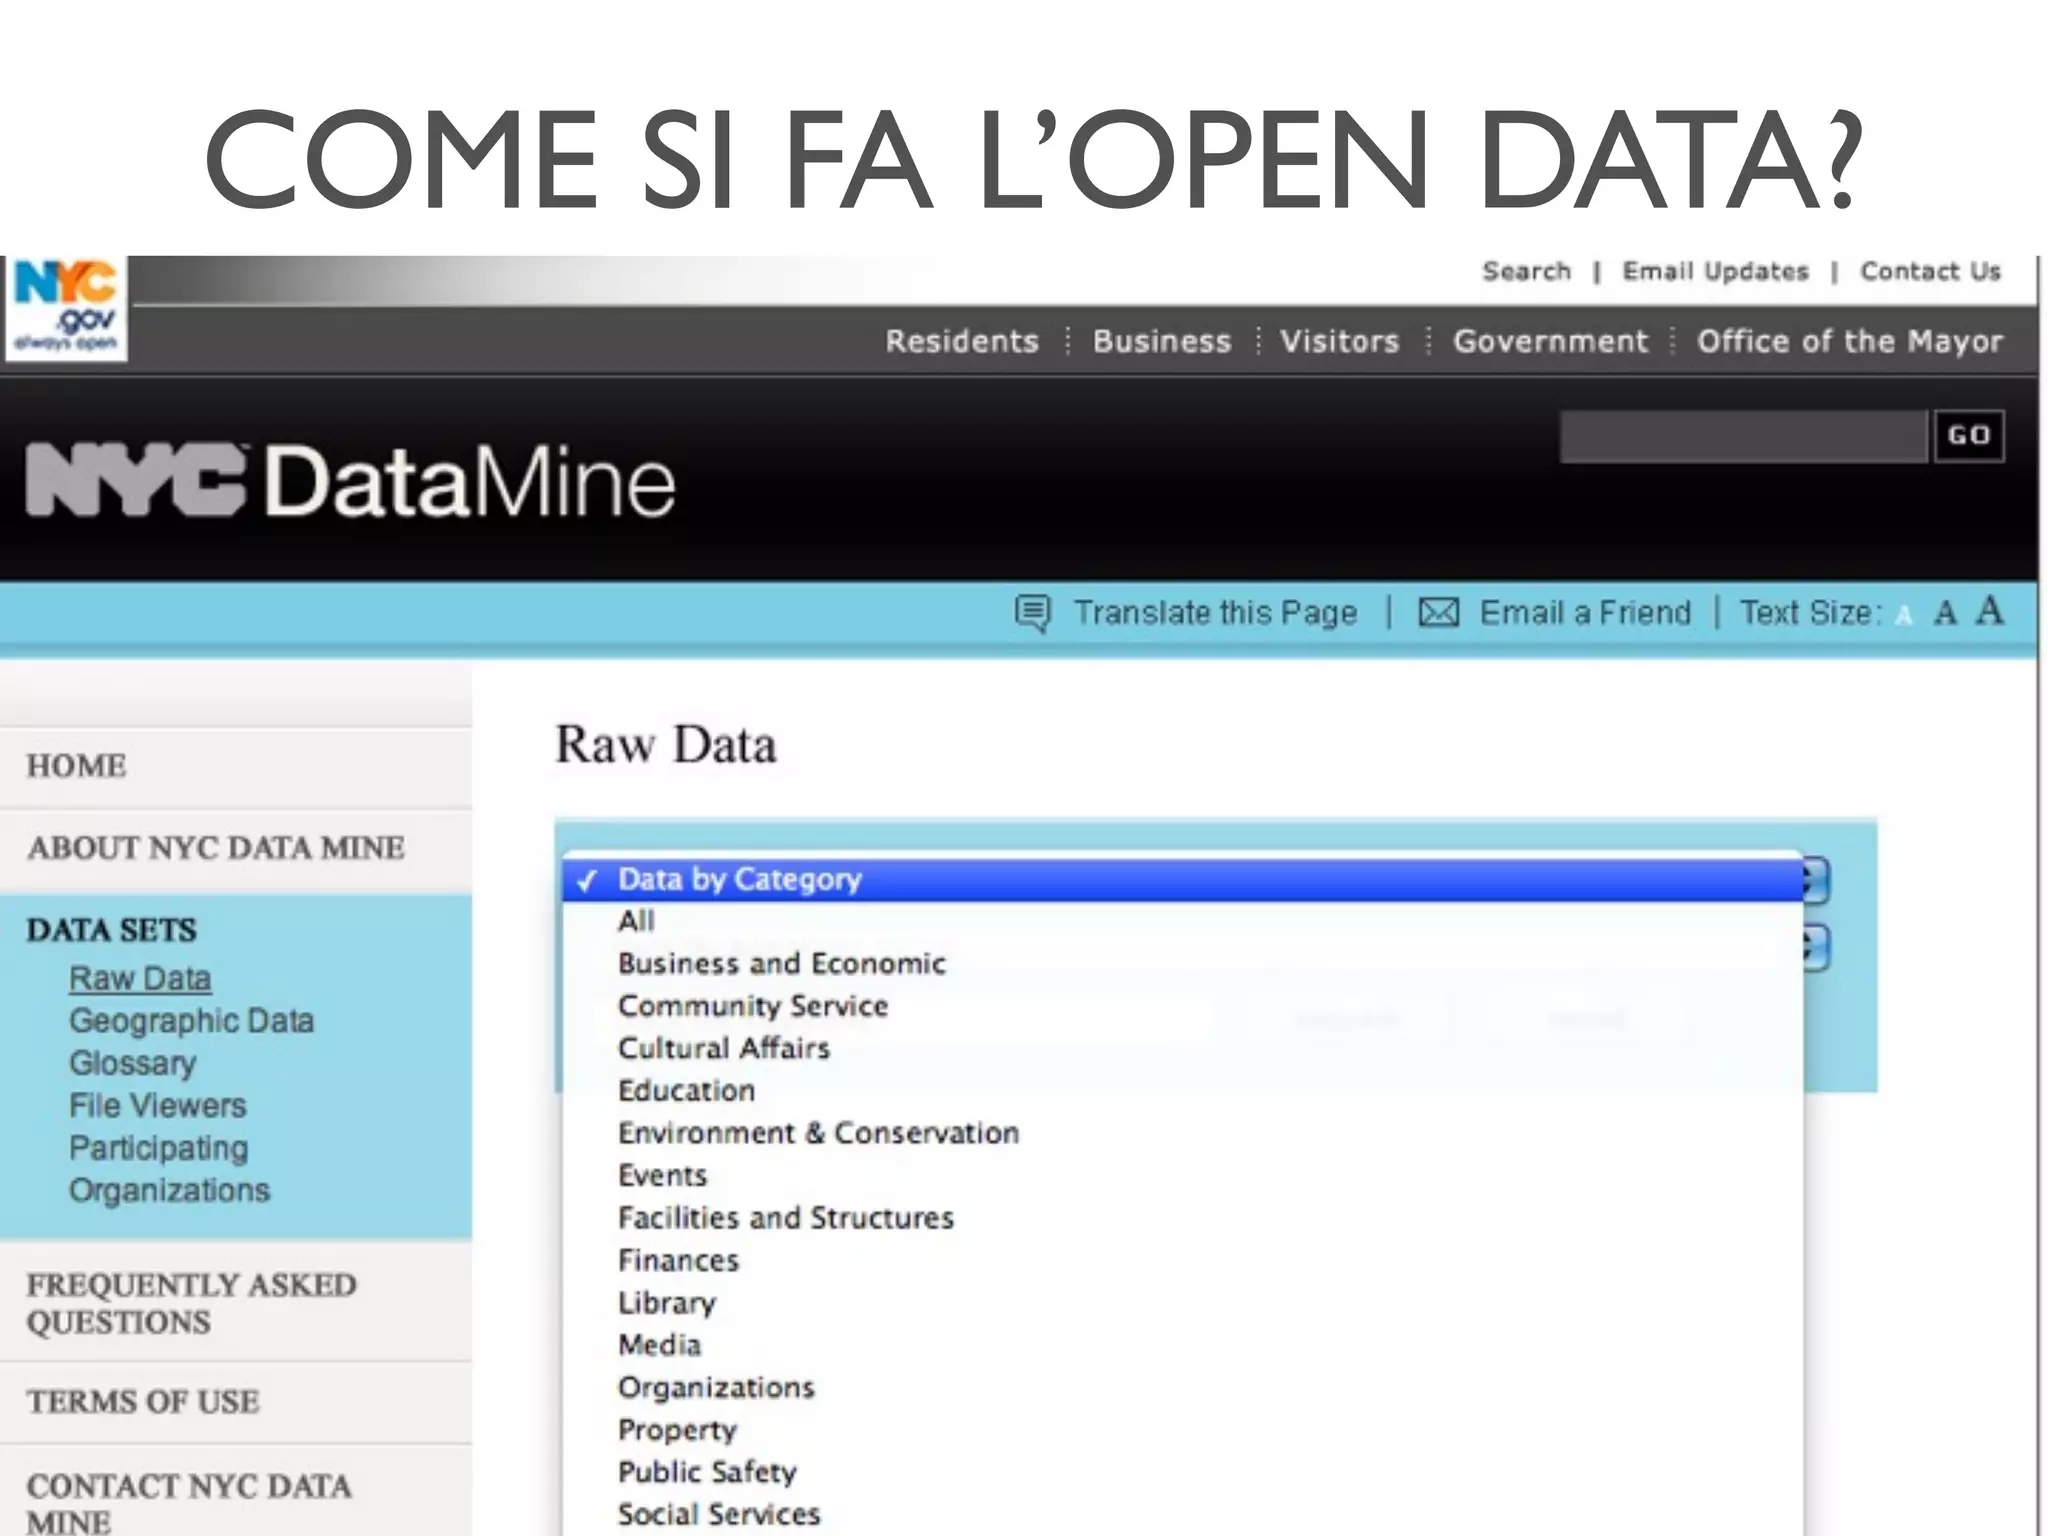2048x1536 pixels.
Task: Click the Email a Friend envelope icon
Action: (1439, 612)
